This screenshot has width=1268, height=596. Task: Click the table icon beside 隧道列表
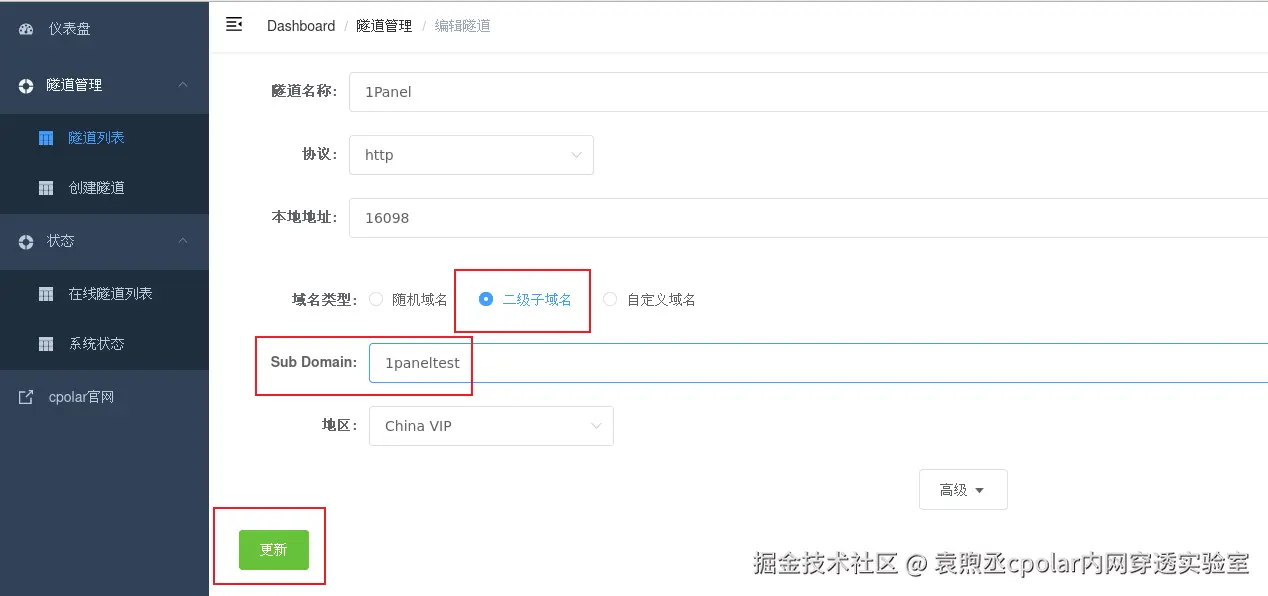[46, 138]
